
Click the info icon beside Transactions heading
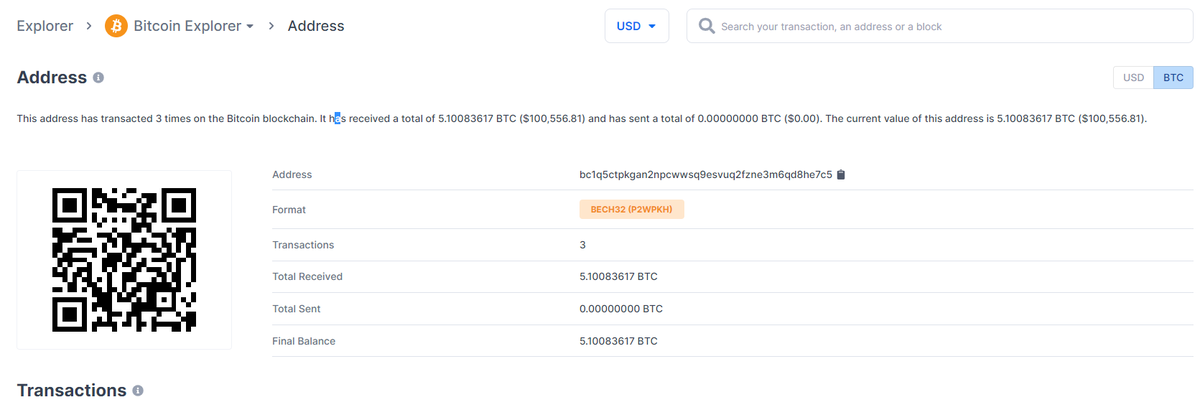[x=138, y=390]
